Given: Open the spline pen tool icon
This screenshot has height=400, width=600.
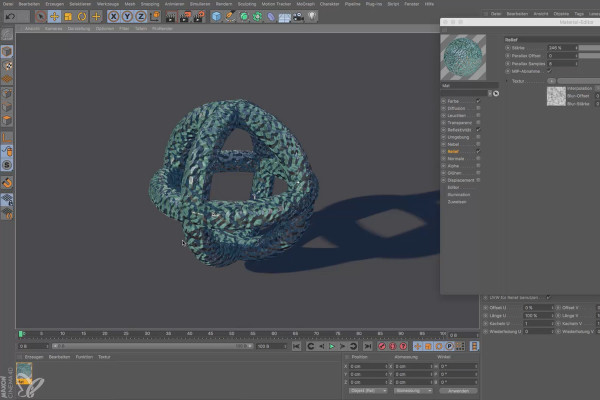Looking at the screenshot, I should [x=230, y=16].
